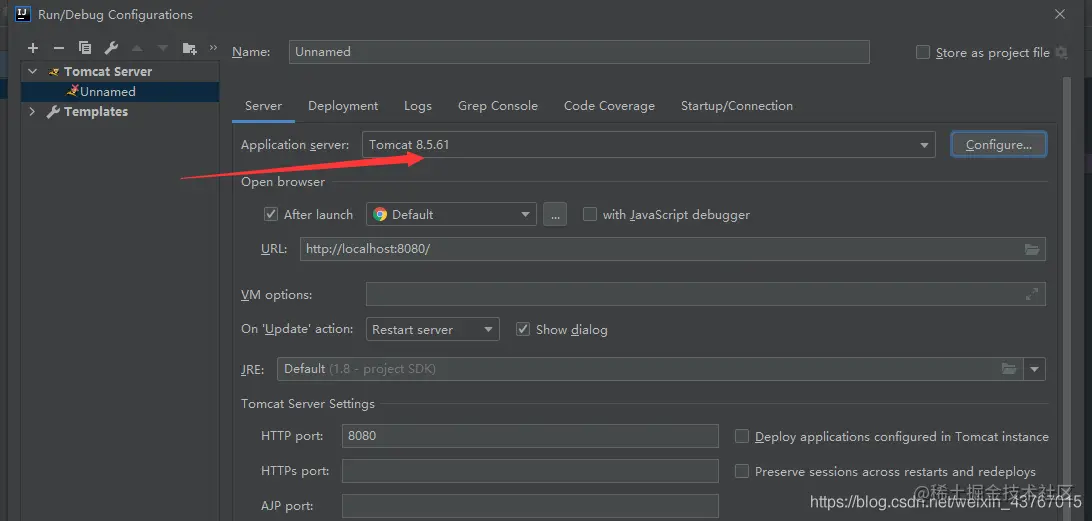Check Deploy applications configured in Tomcat instance

pos(742,436)
